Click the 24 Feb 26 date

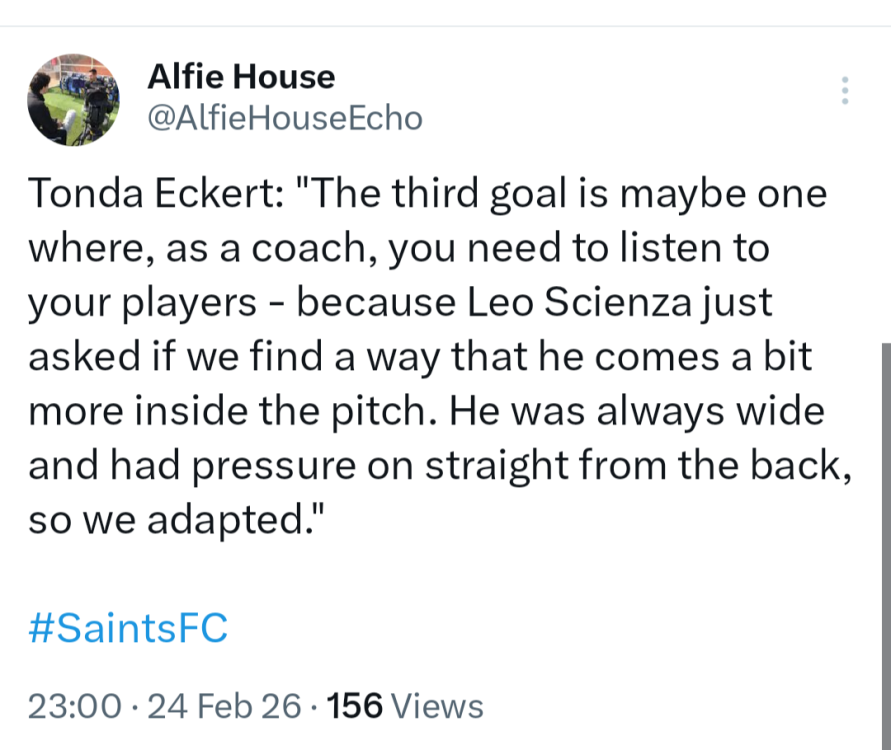224,707
